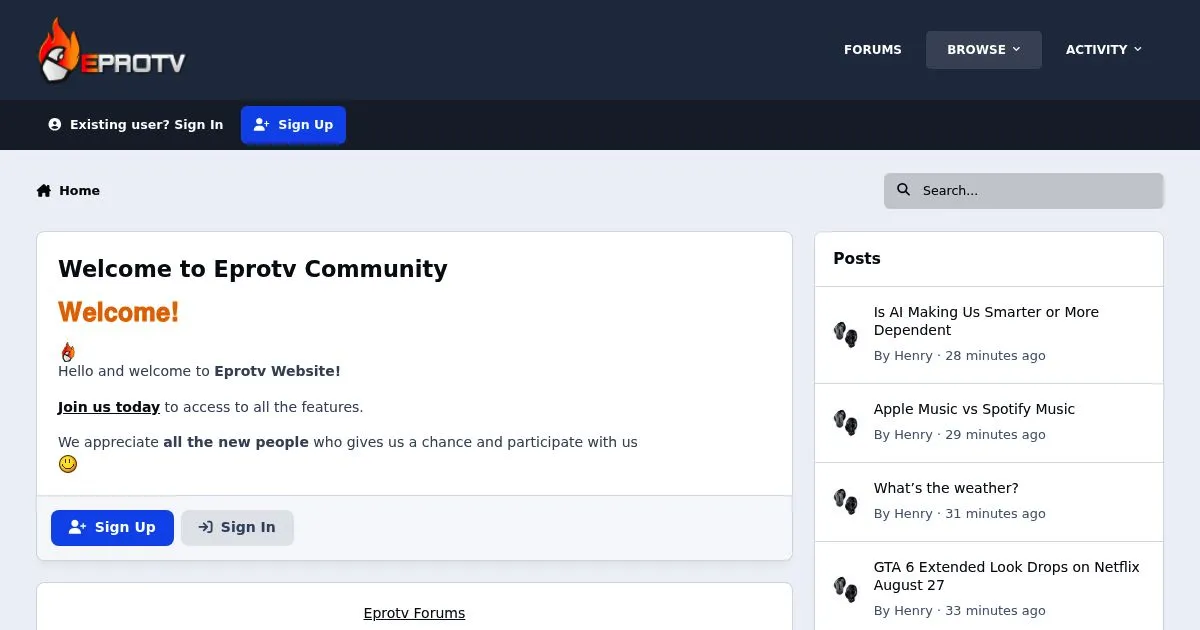Click Sign Up in the top user bar

click(x=293, y=125)
